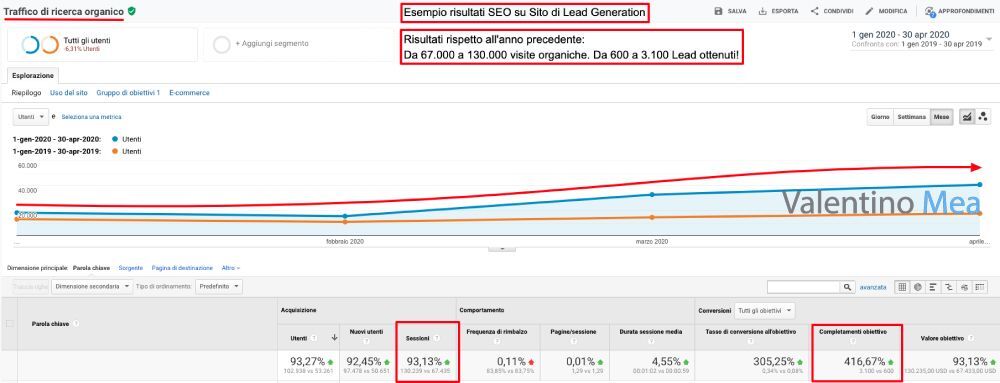The image size is (1000, 383).
Task: Click Pagina di destinazione link
Action: 182,268
